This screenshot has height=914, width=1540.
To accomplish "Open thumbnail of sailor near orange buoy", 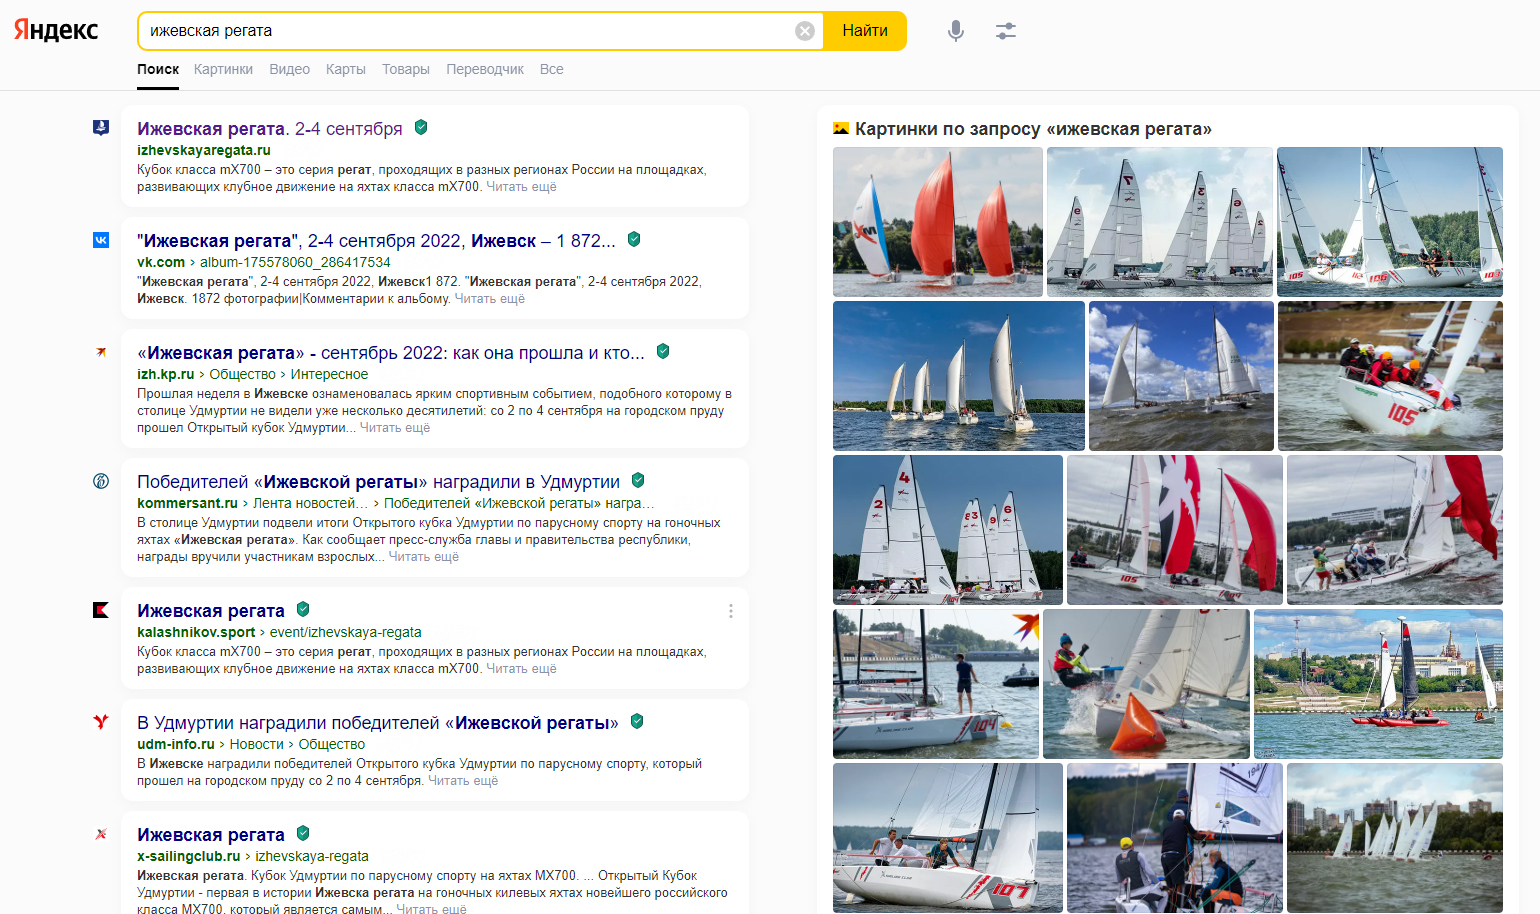I will pos(1146,684).
